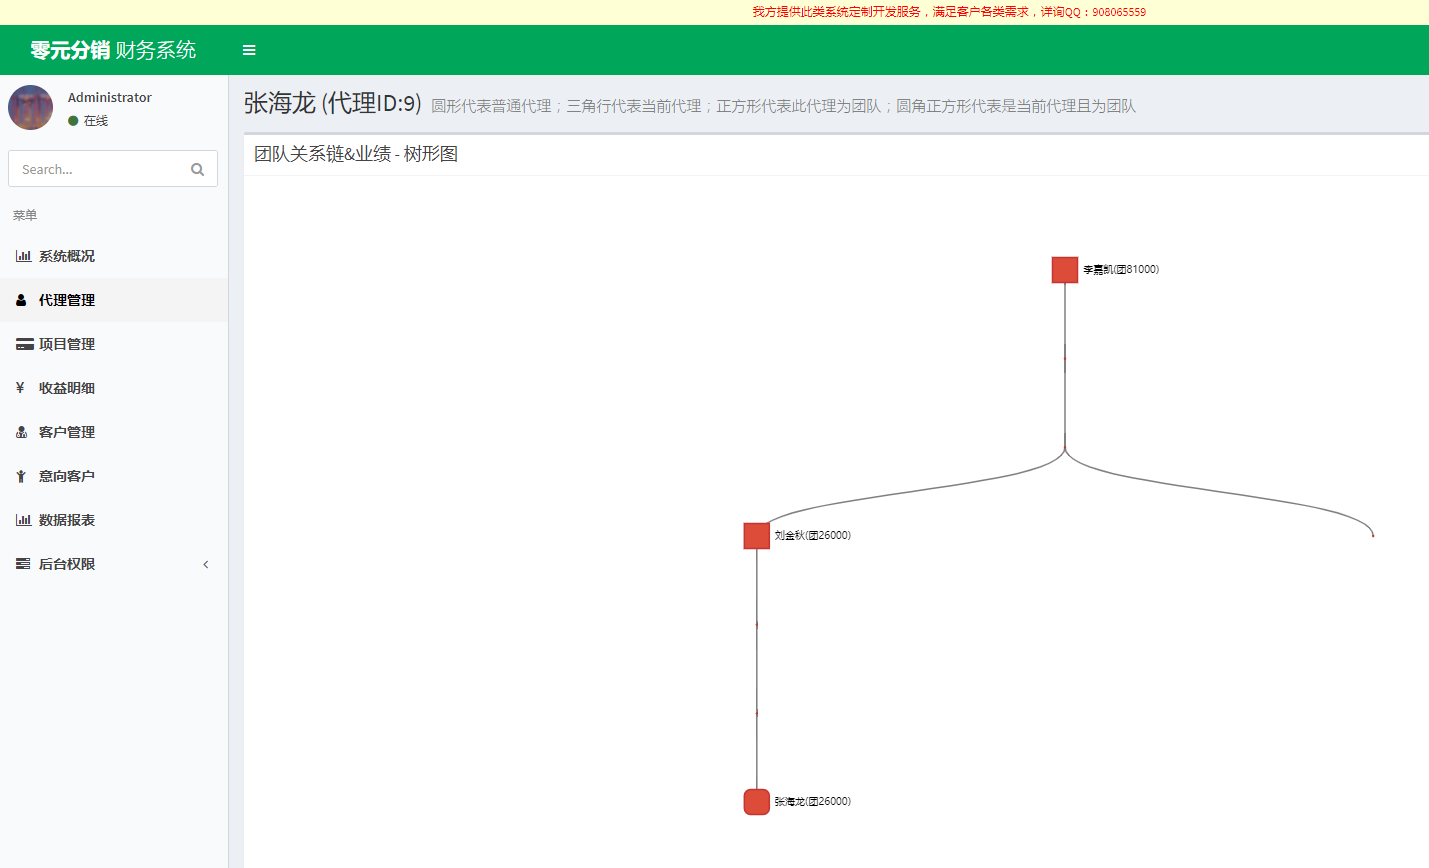Click the 意向客户 figure icon

21,476
